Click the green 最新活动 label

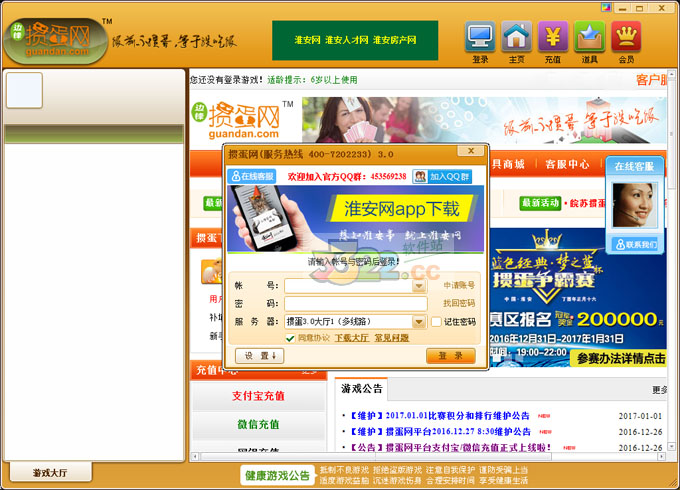coord(540,203)
